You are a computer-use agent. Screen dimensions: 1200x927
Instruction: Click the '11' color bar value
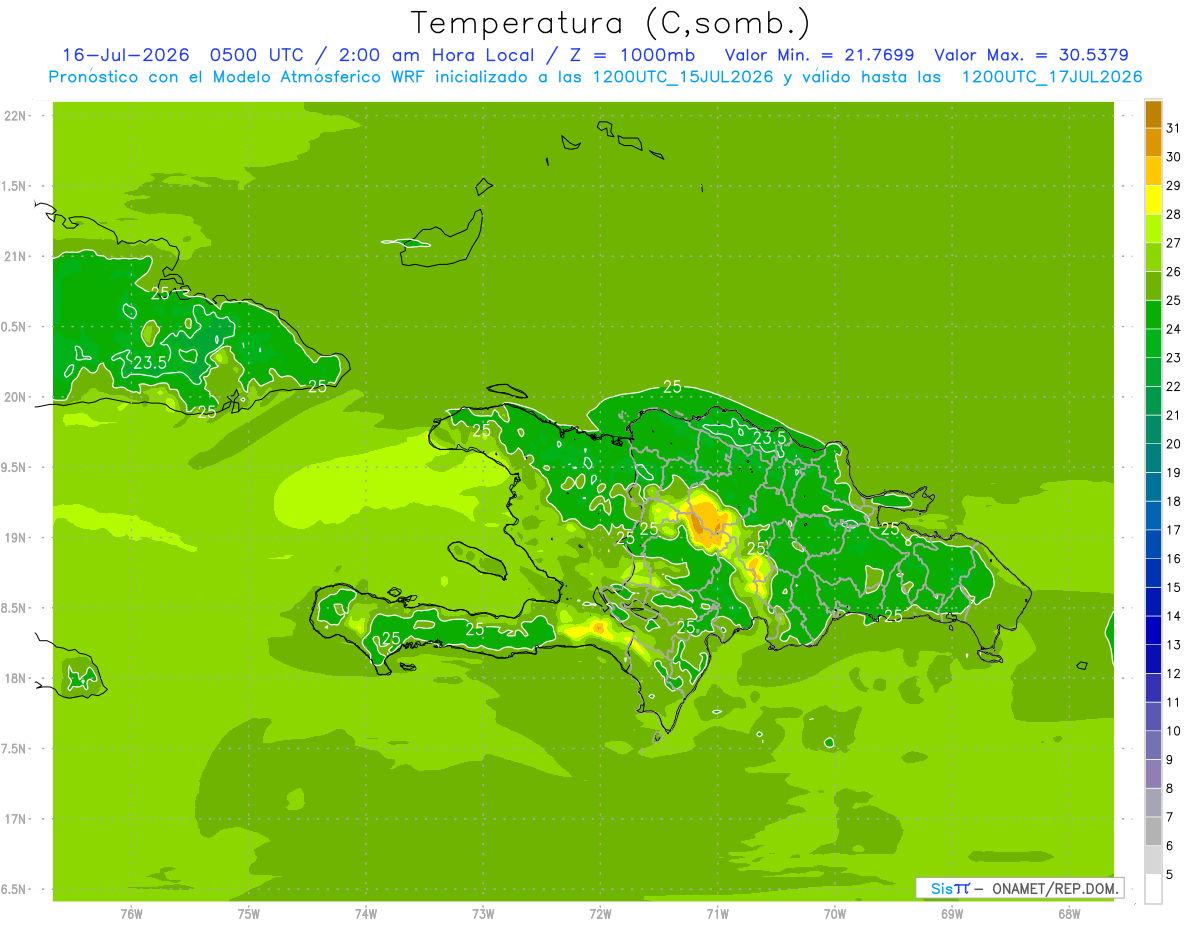1174,702
